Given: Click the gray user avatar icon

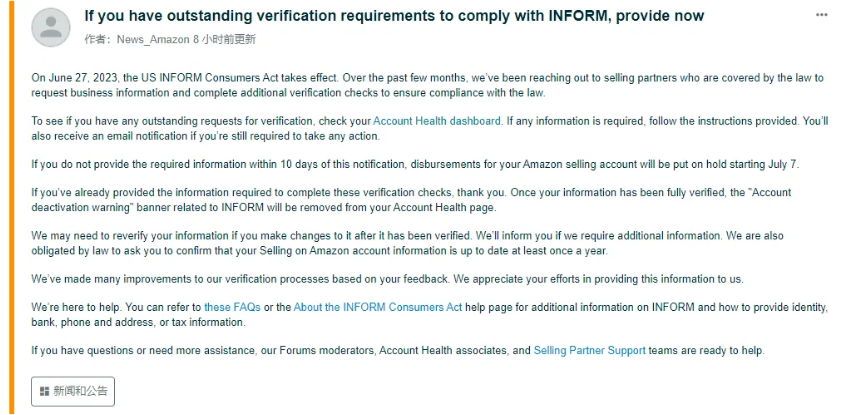Looking at the screenshot, I should click(x=51, y=27).
